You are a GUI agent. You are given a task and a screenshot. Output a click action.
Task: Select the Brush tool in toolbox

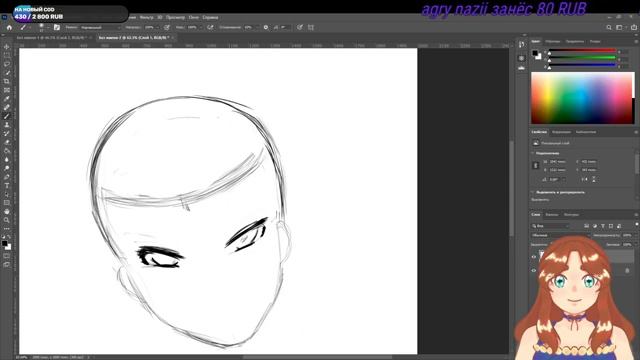(x=7, y=116)
